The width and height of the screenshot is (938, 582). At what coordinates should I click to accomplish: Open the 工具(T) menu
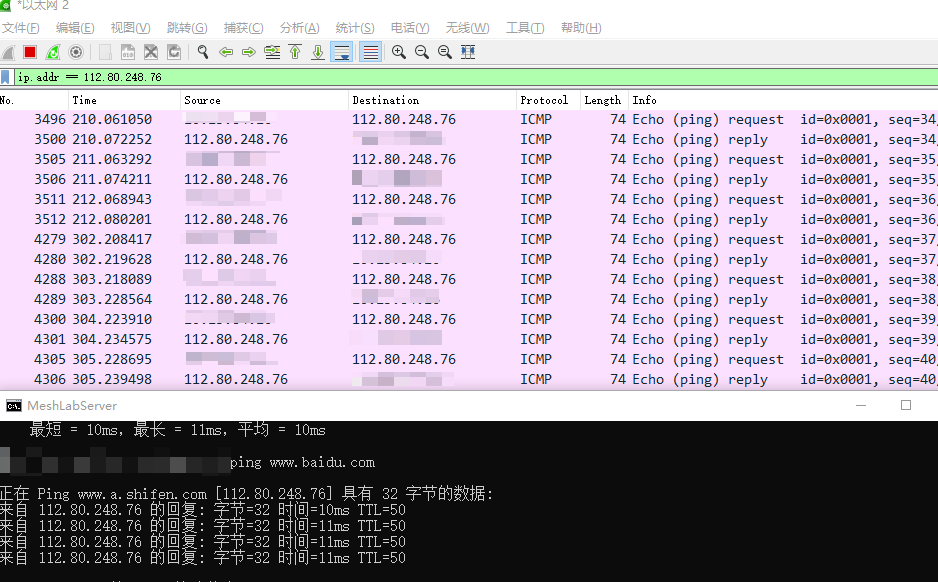pos(525,28)
